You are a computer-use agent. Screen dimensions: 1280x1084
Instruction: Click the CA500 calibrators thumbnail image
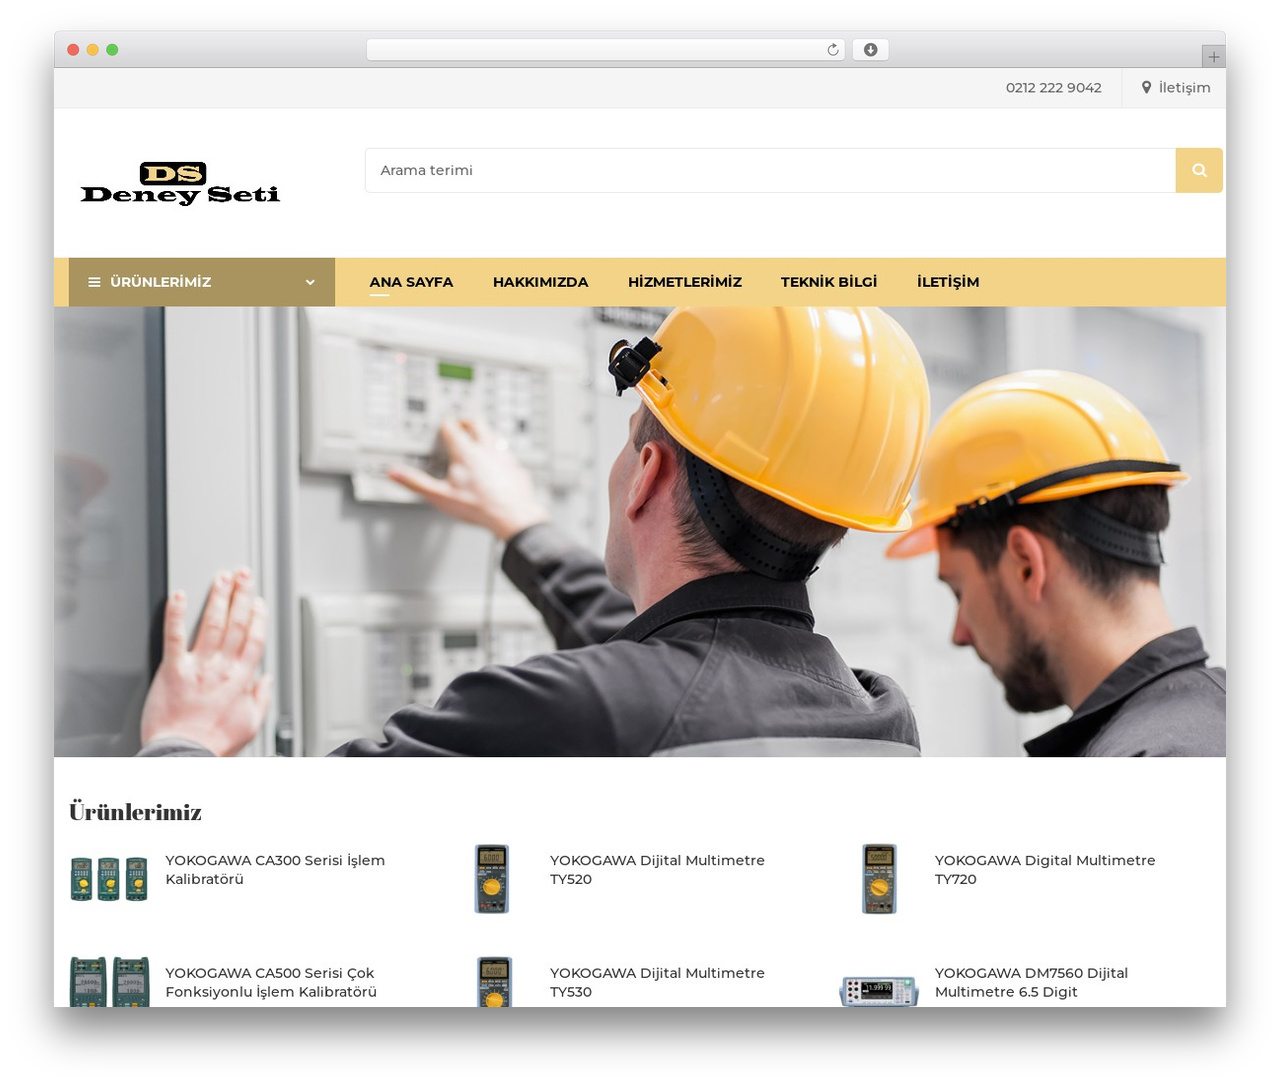[x=109, y=982]
